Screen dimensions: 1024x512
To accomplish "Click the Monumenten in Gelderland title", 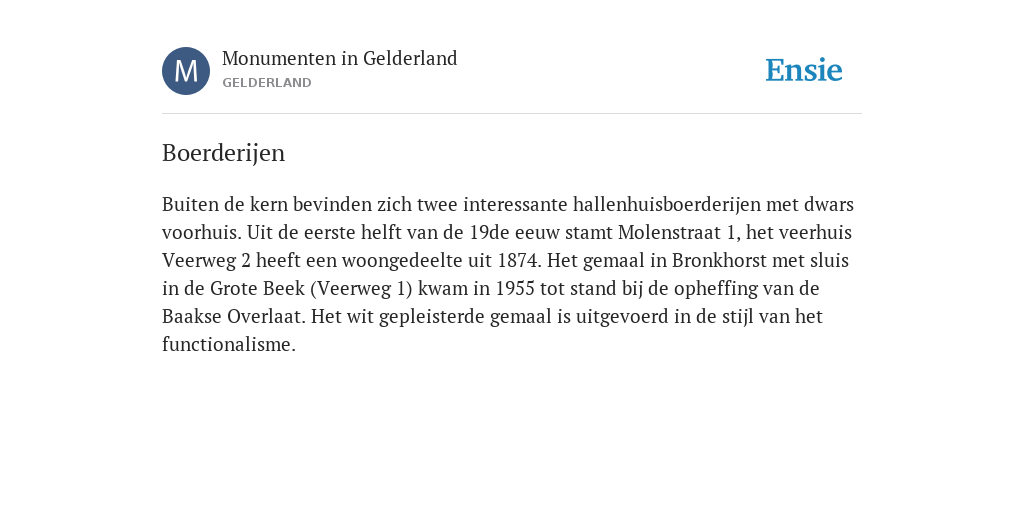I will coord(340,58).
